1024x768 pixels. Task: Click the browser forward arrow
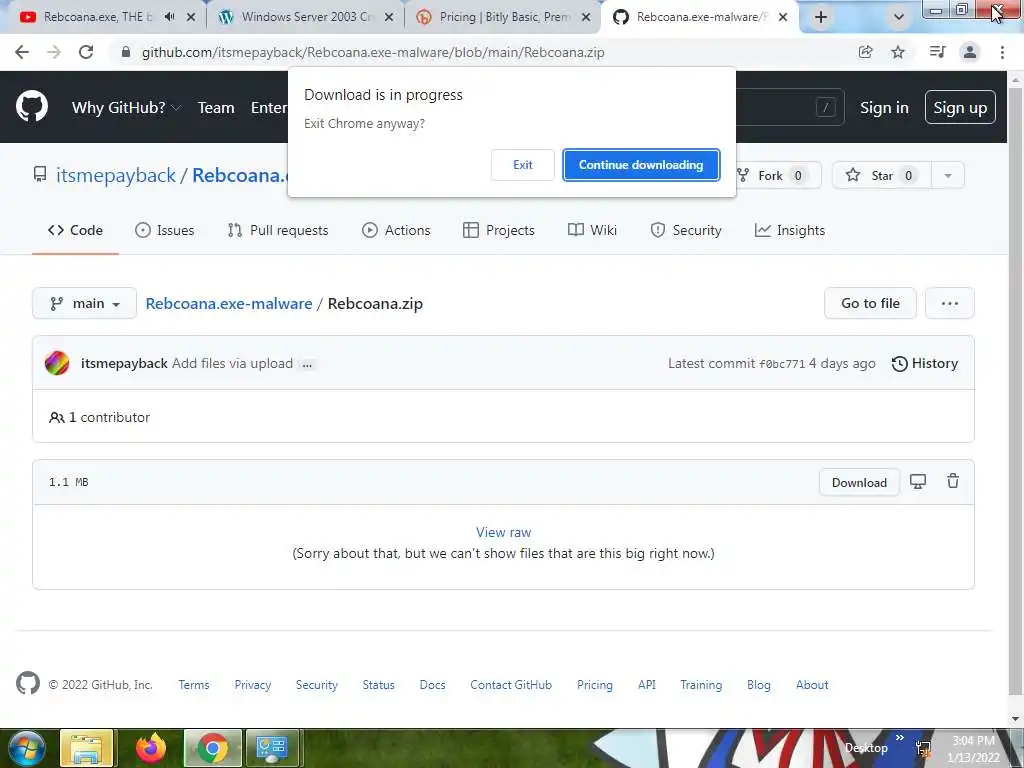tap(54, 52)
